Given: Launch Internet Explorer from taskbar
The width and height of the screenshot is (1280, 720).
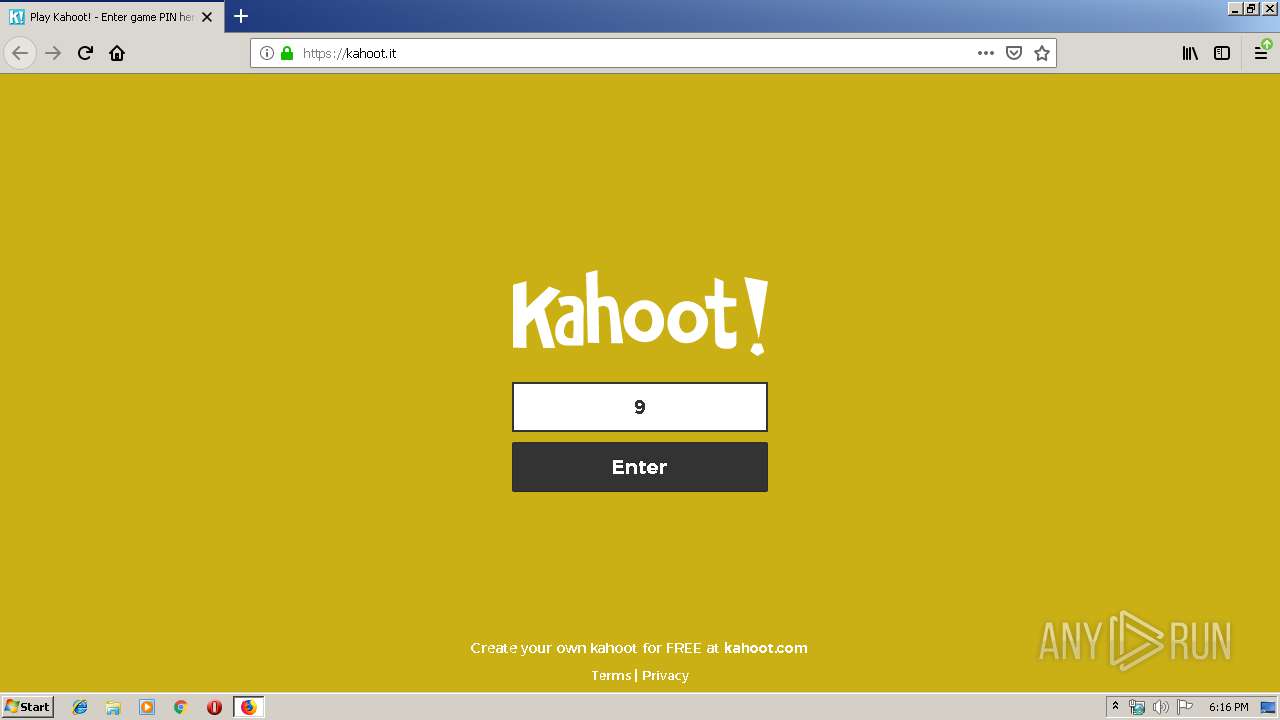Looking at the screenshot, I should pyautogui.click(x=80, y=707).
